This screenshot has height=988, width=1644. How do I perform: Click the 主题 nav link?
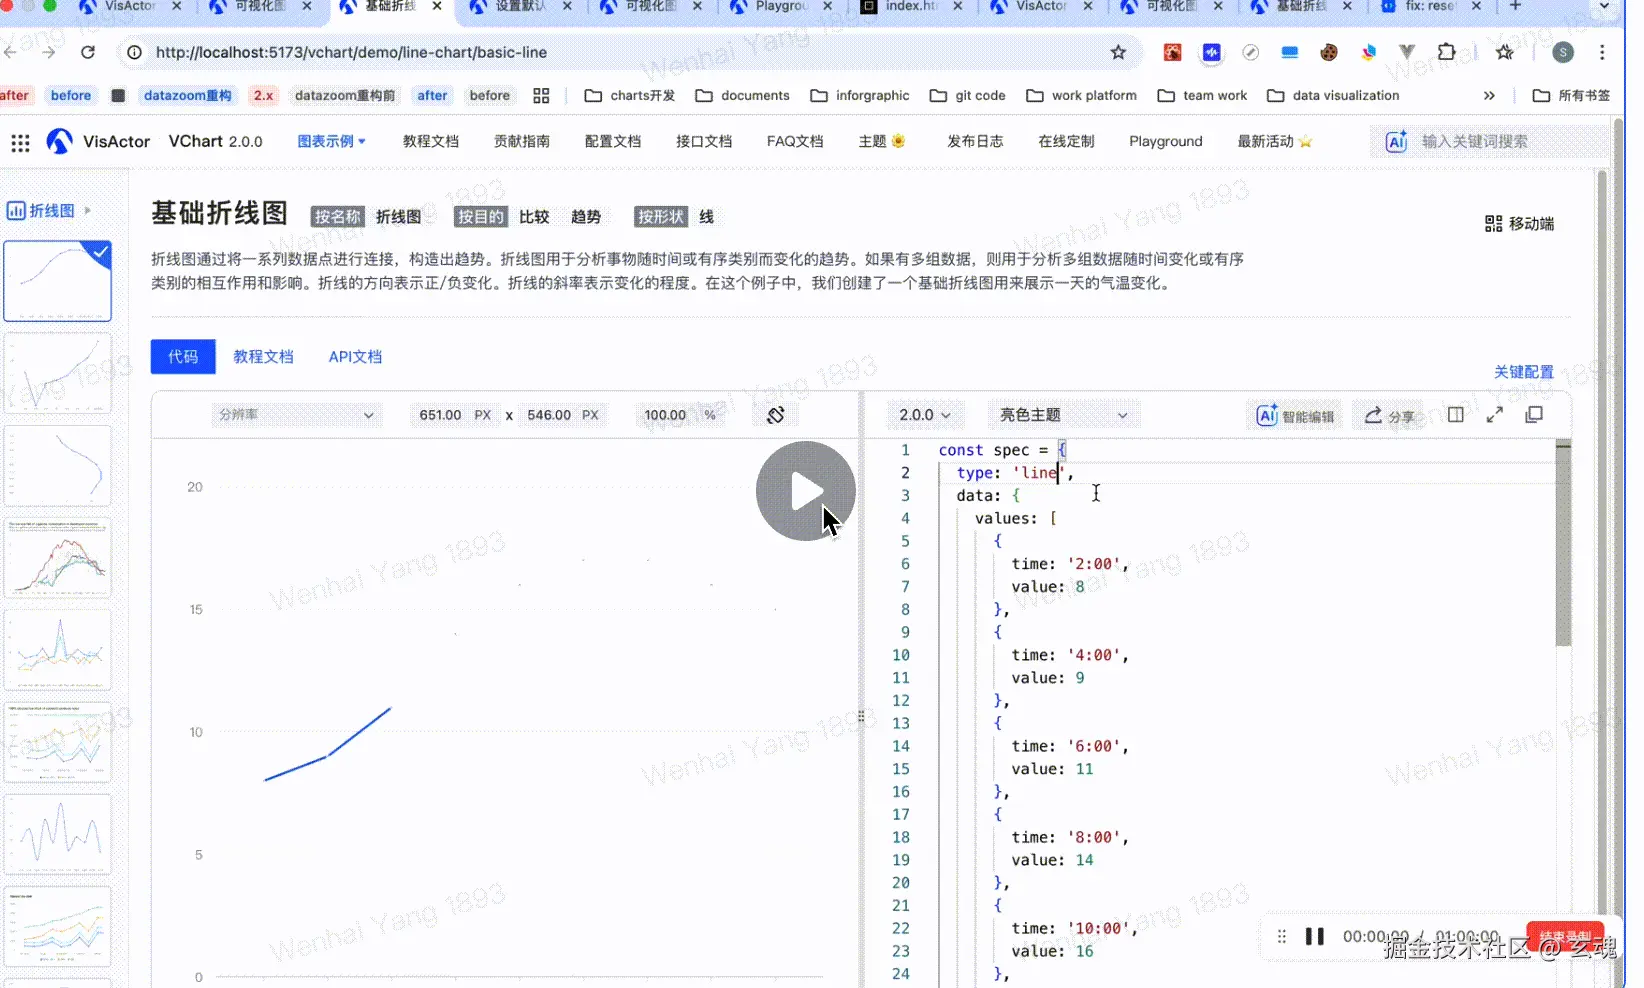(x=882, y=141)
